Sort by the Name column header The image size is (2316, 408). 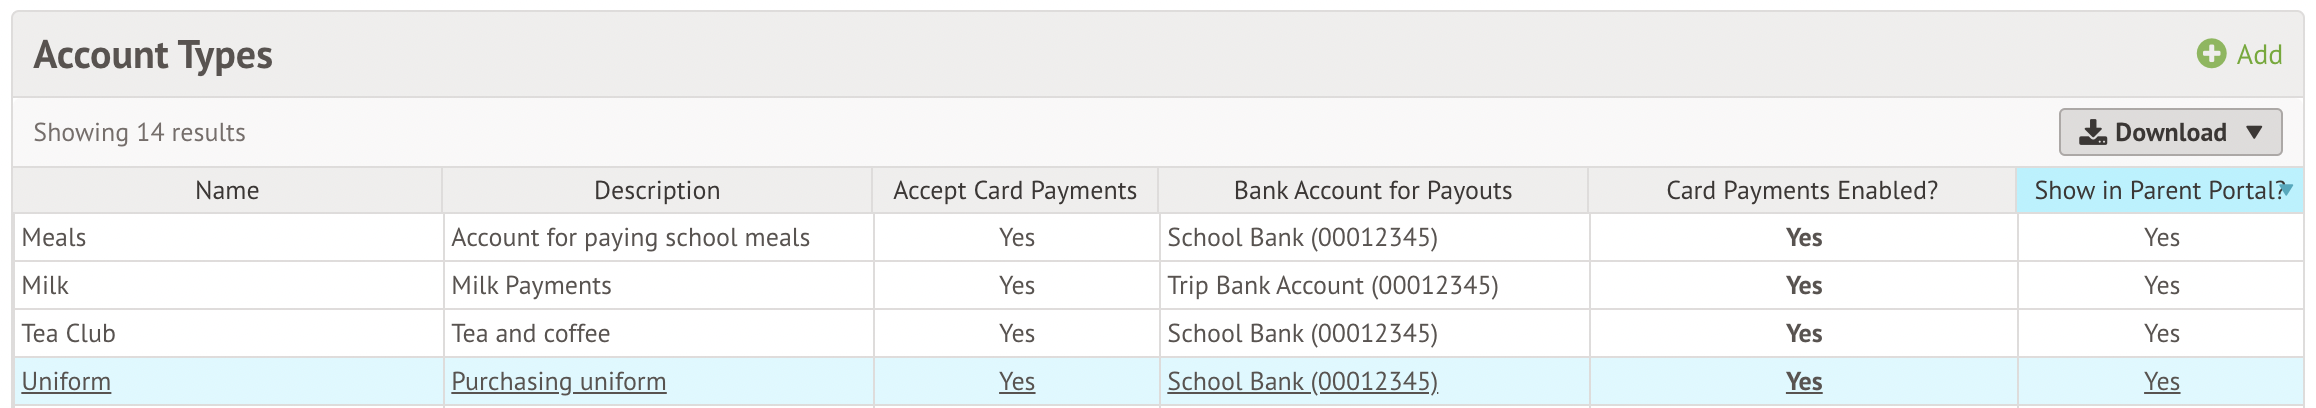(x=227, y=190)
